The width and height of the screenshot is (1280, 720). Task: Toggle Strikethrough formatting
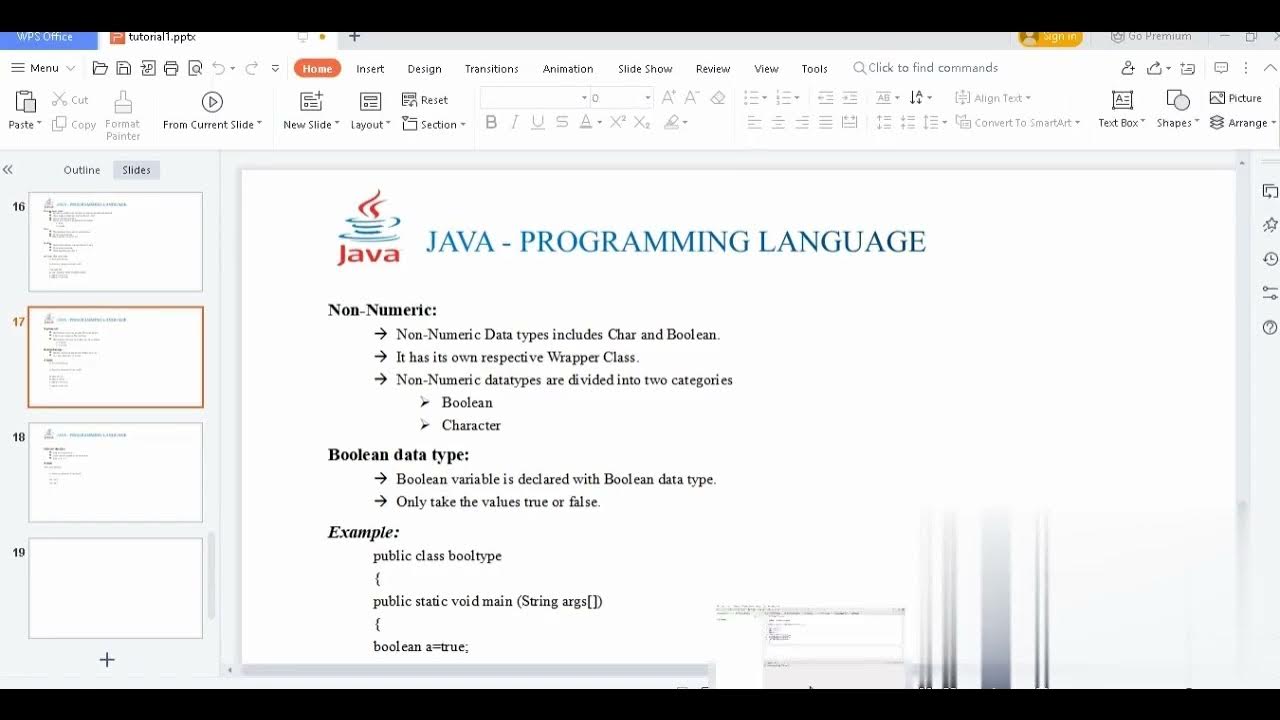[562, 122]
